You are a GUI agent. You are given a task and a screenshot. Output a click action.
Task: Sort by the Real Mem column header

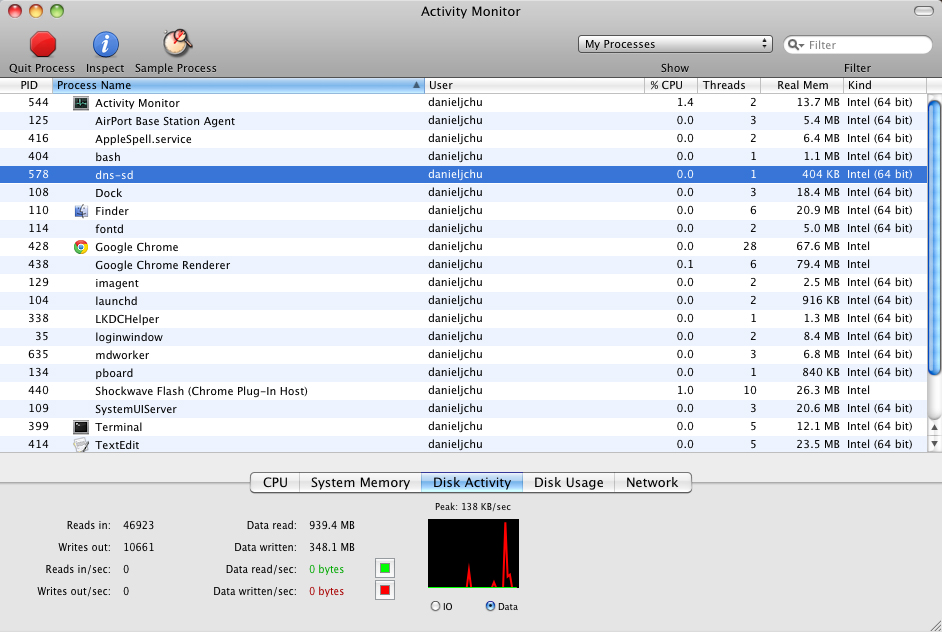[x=802, y=85]
